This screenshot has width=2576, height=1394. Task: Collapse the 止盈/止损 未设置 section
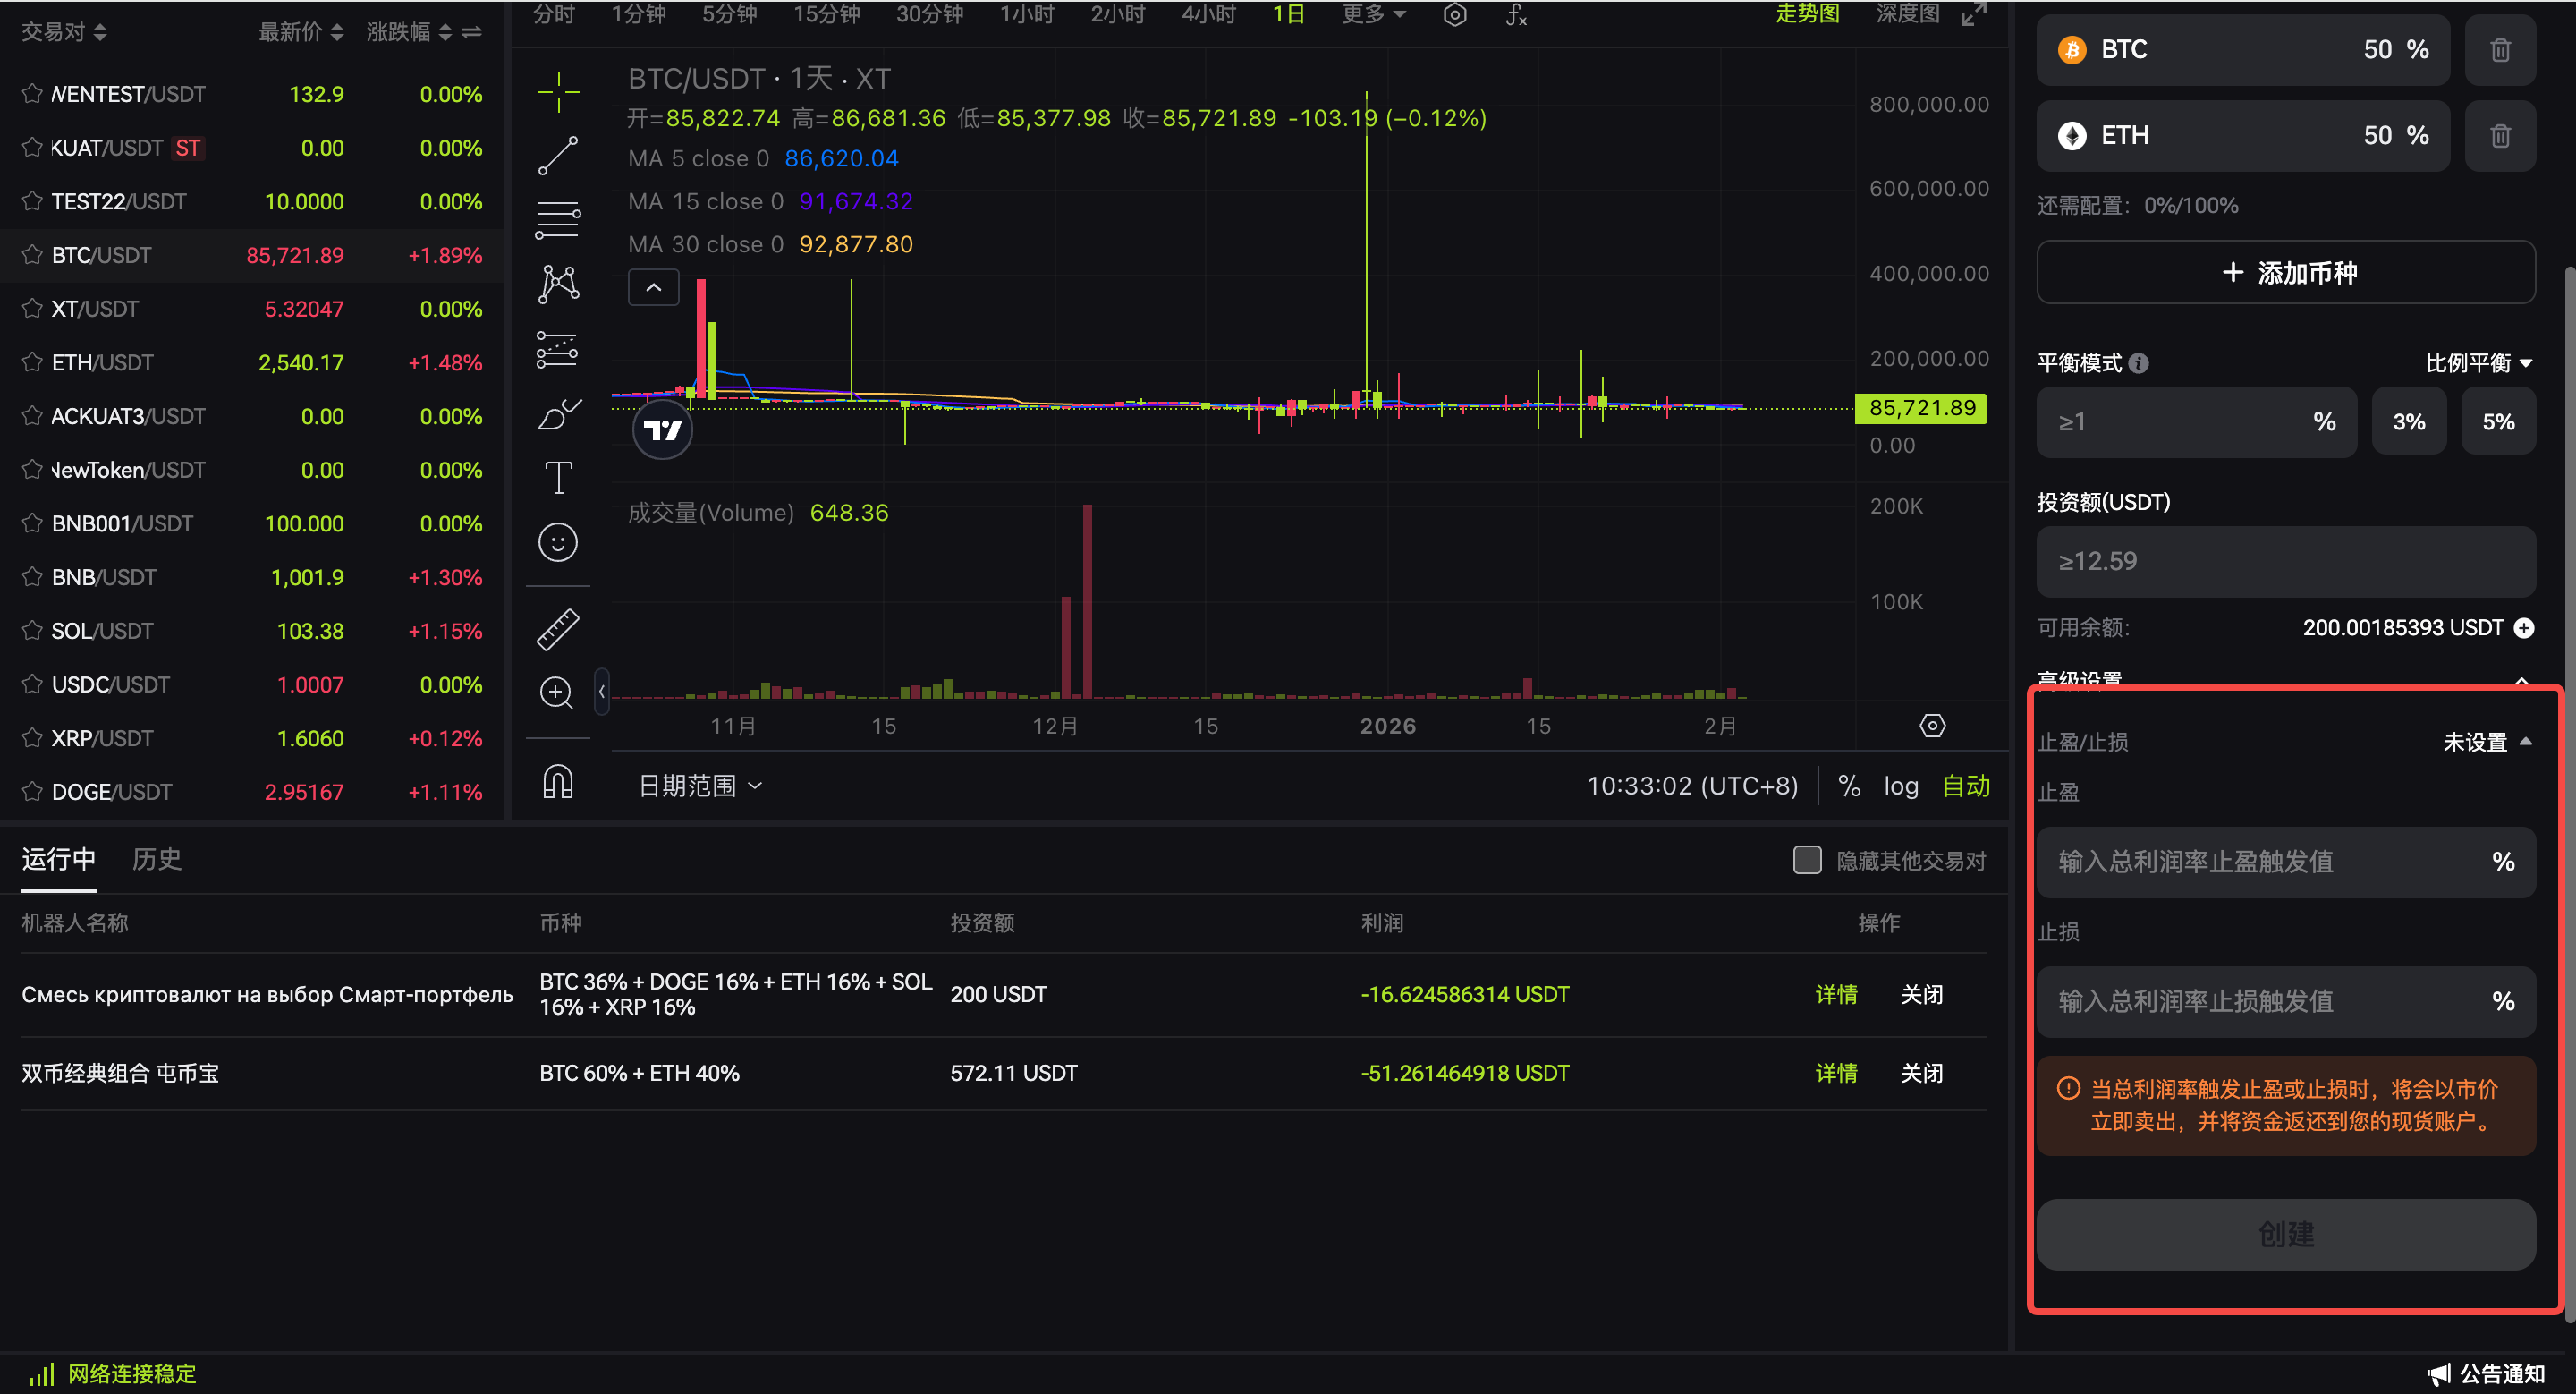tap(2488, 742)
